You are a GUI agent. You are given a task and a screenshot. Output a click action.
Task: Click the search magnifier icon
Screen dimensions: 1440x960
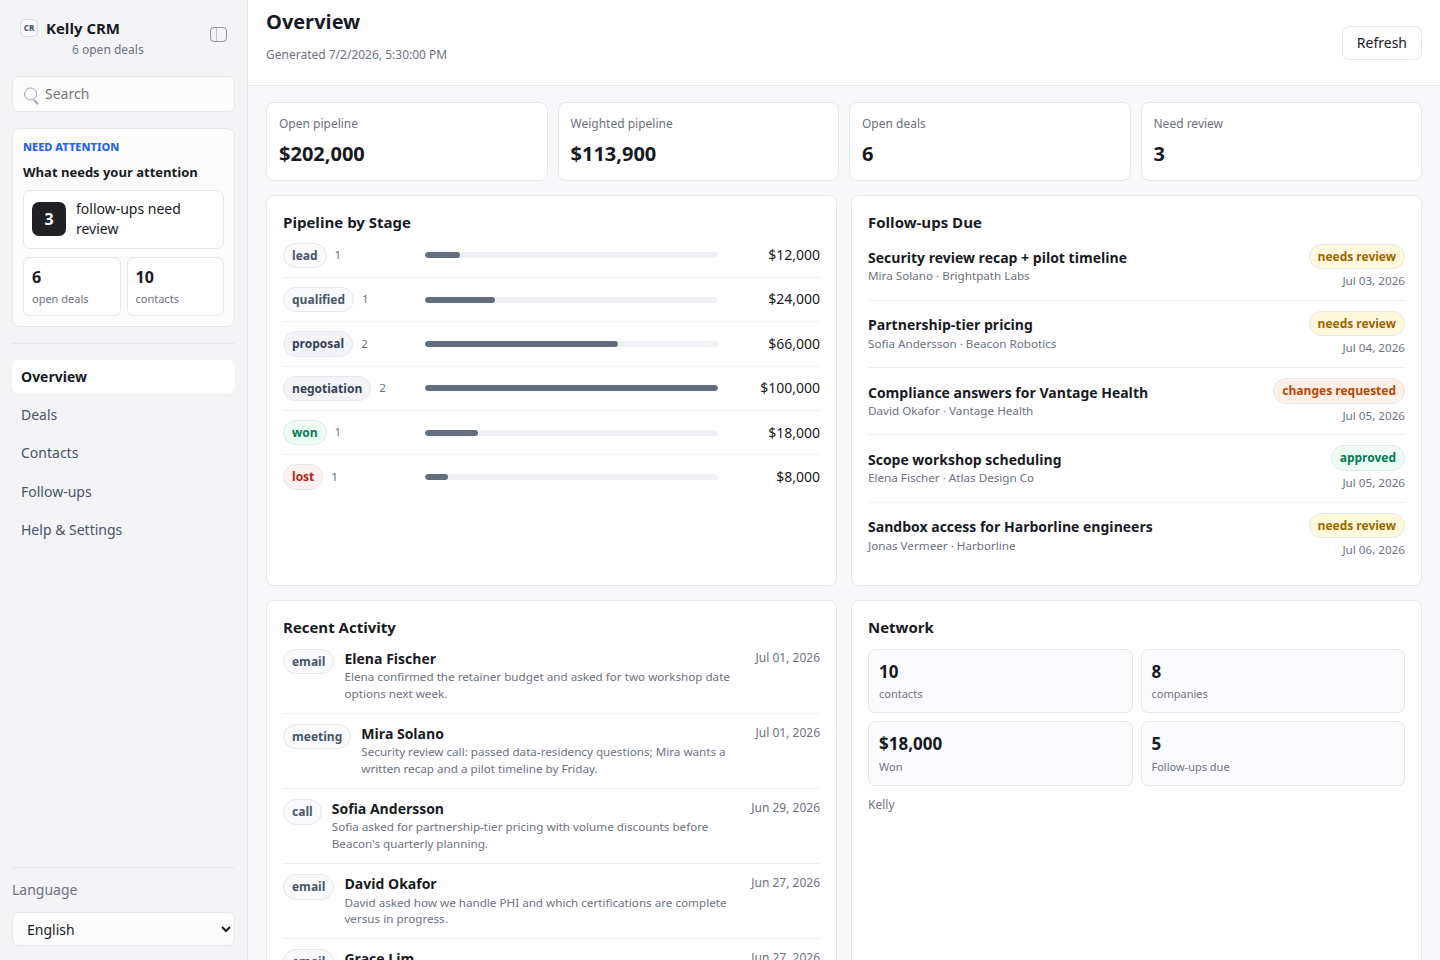coord(31,95)
